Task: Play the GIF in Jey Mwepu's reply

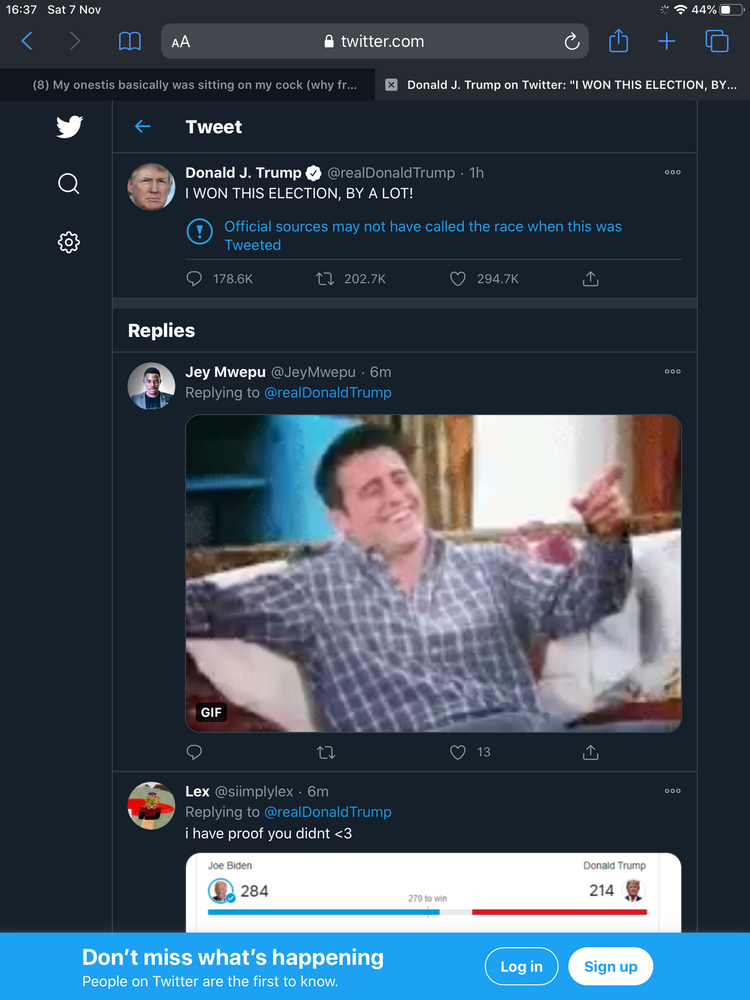Action: (x=433, y=573)
